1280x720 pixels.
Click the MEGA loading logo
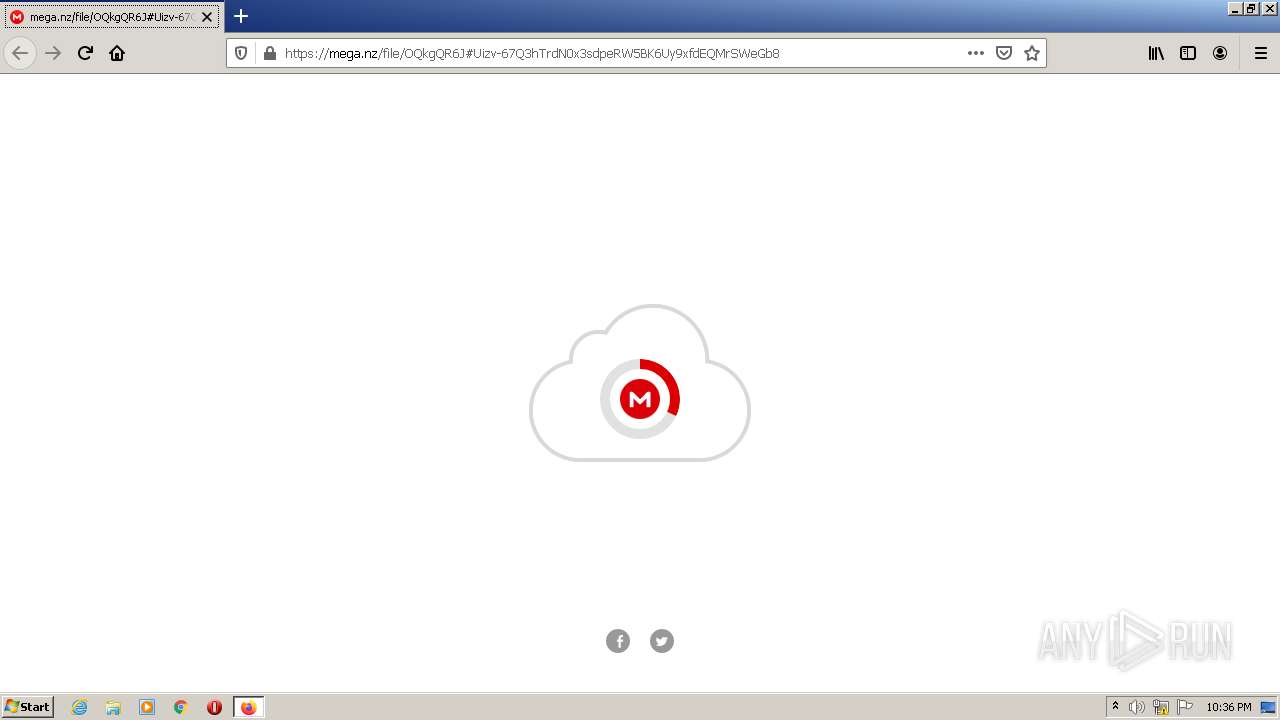640,399
